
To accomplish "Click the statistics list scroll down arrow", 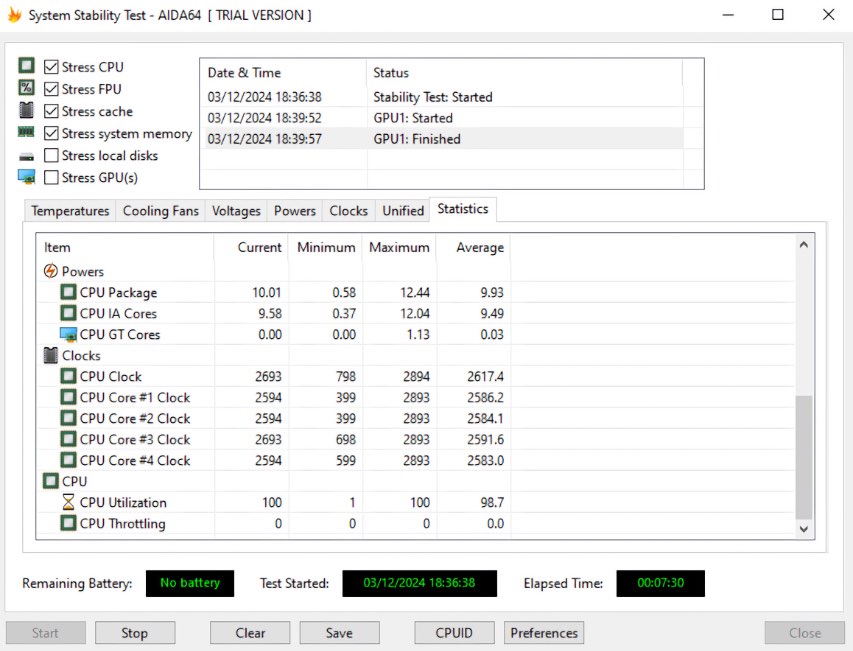I will (x=804, y=529).
